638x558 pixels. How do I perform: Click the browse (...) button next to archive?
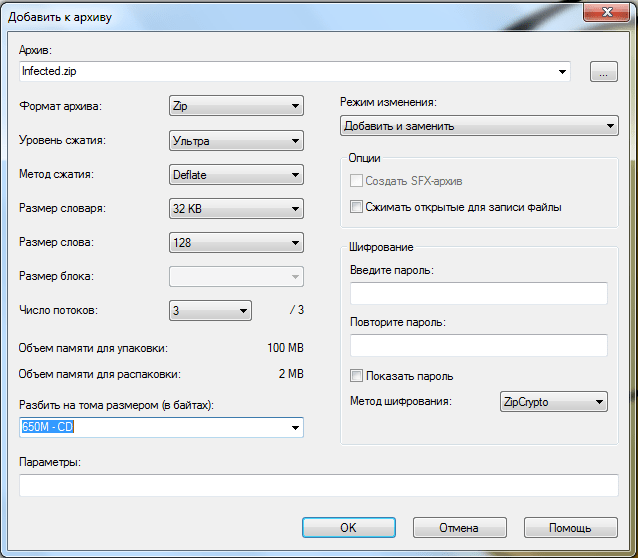point(604,72)
